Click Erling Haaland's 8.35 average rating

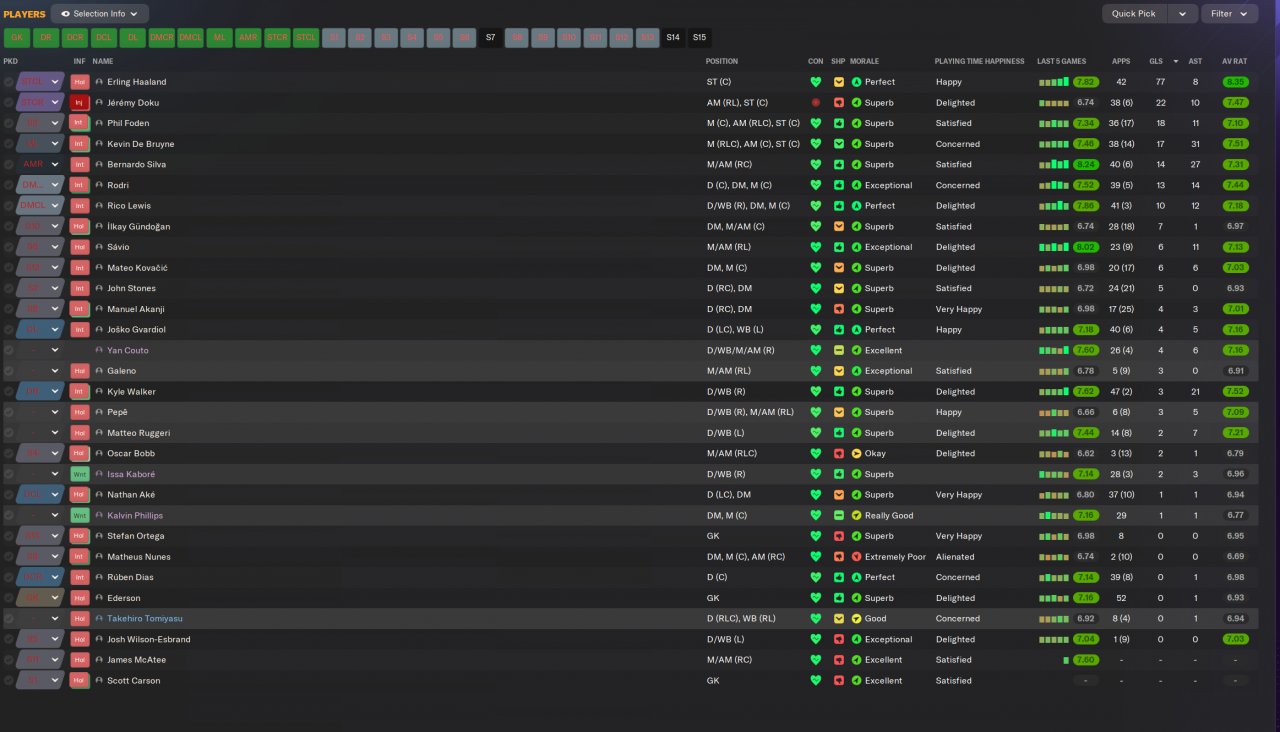(x=1236, y=82)
